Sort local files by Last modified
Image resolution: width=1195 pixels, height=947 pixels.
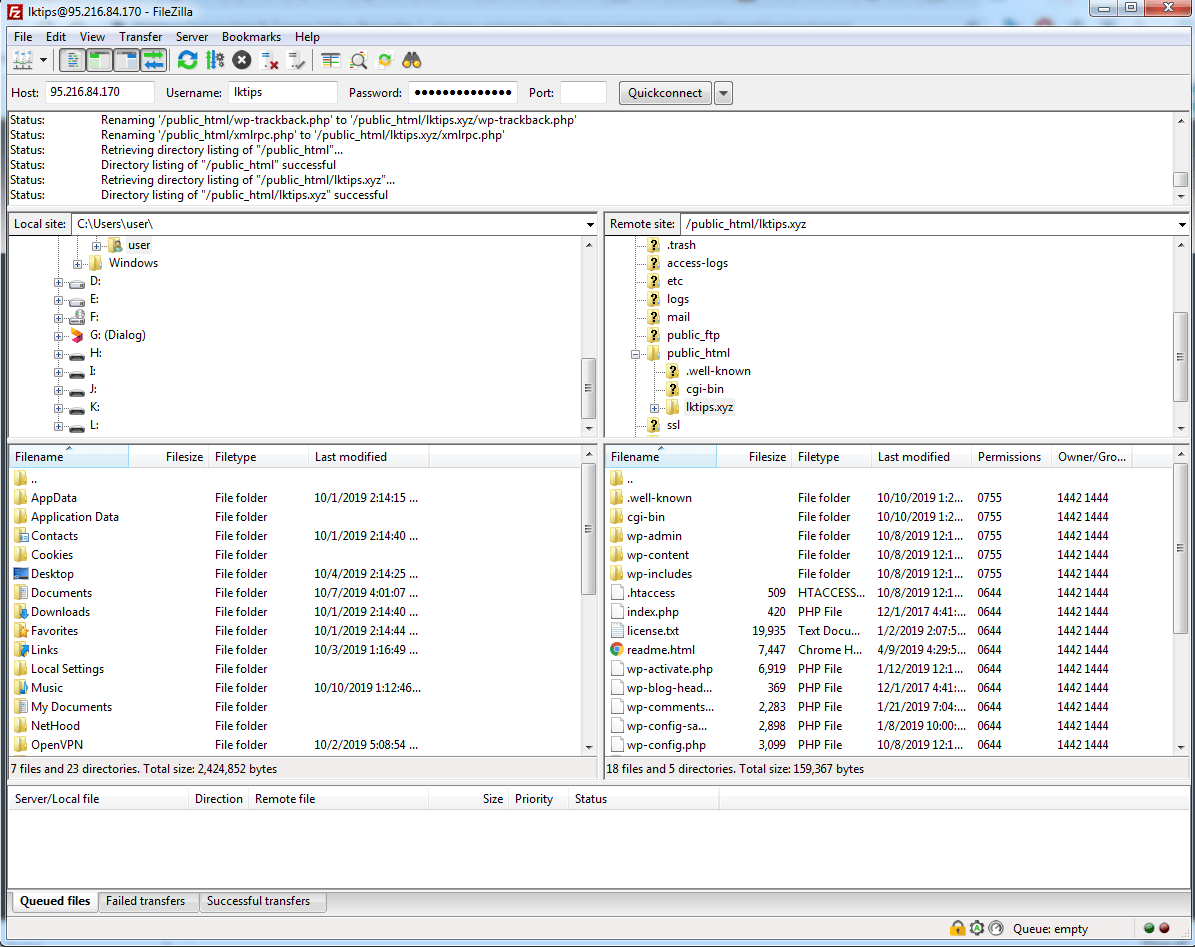369,457
